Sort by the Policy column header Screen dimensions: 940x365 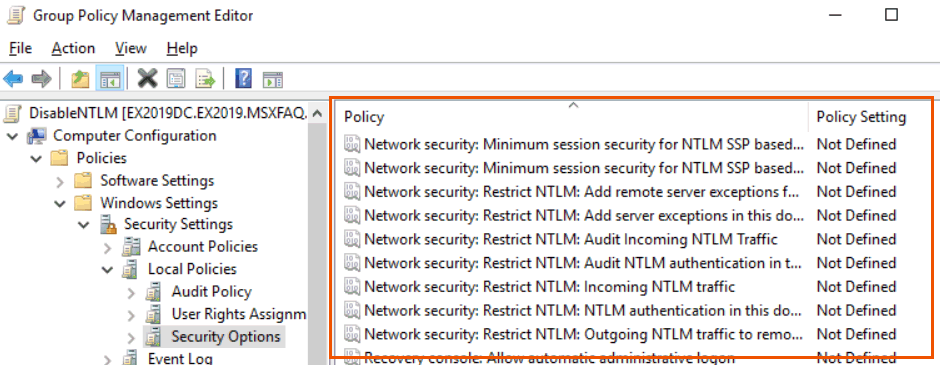[x=571, y=117]
